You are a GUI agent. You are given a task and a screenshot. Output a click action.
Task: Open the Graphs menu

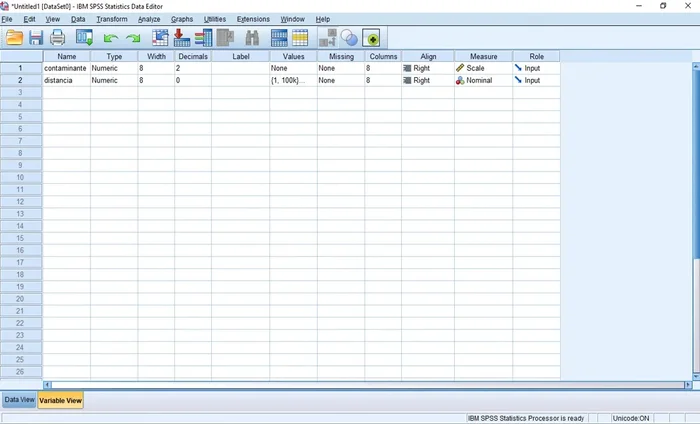[182, 19]
